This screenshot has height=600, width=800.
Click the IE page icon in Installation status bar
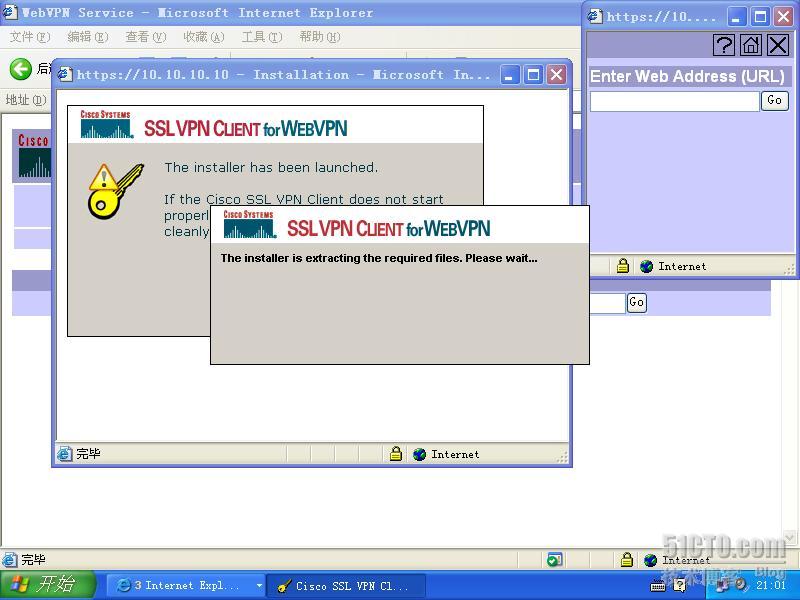[64, 454]
